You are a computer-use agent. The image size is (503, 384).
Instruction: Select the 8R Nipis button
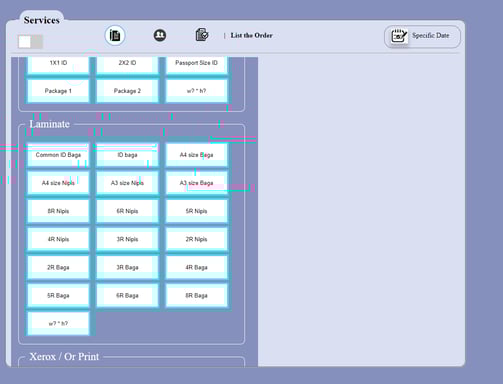(x=58, y=211)
